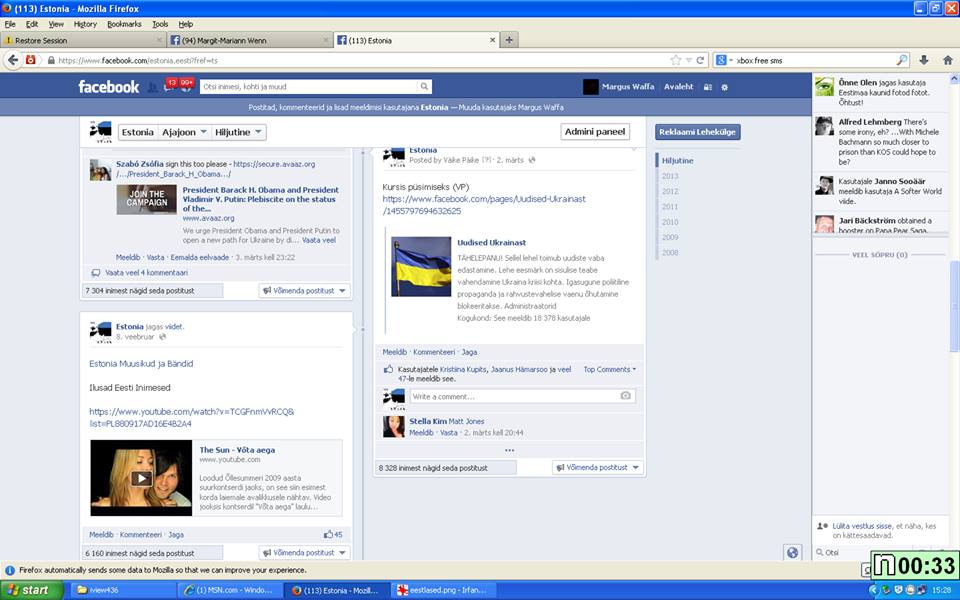Bookmark page with the star icon
The width and height of the screenshot is (960, 600).
pyautogui.click(x=676, y=60)
